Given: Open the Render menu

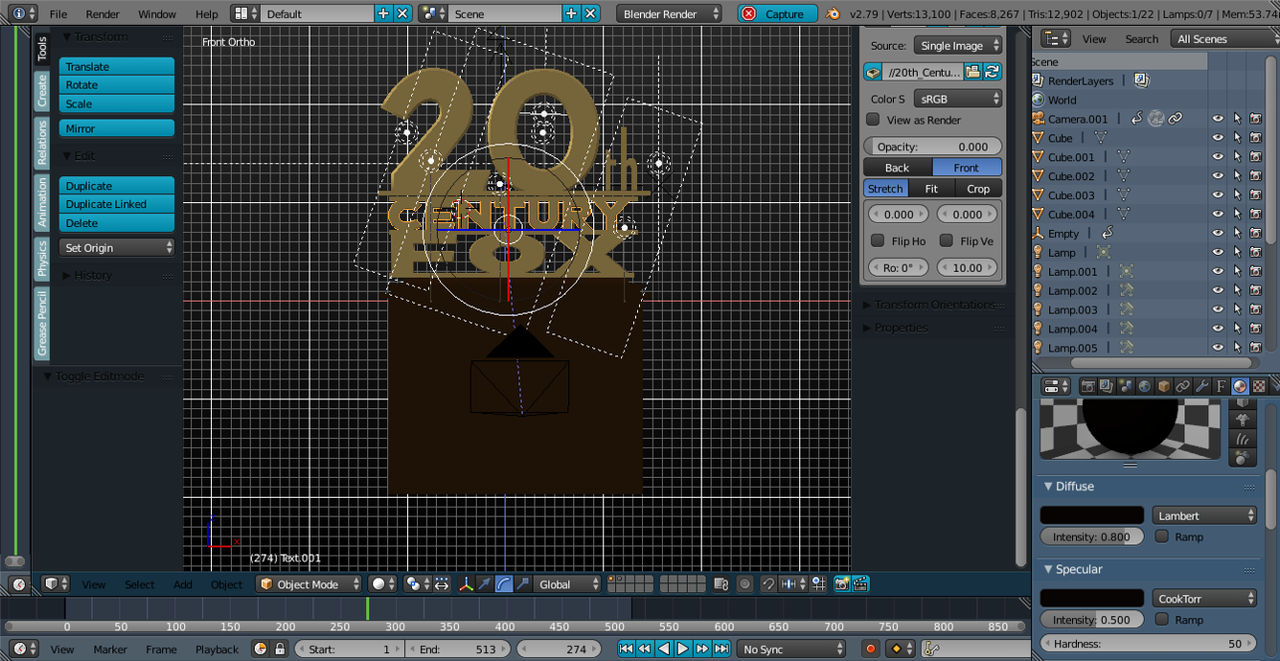Looking at the screenshot, I should (102, 14).
